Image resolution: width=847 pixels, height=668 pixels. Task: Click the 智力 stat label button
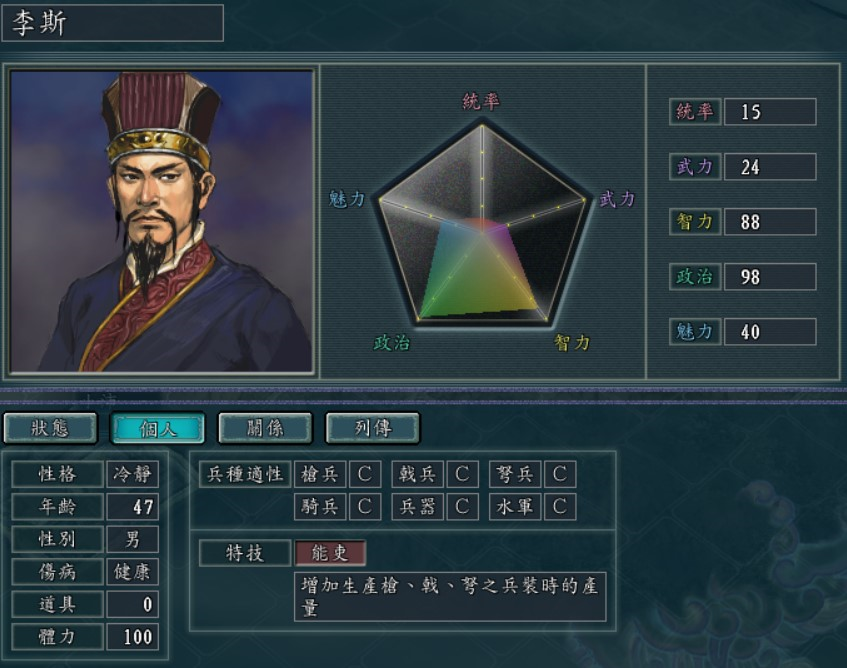[x=695, y=222]
